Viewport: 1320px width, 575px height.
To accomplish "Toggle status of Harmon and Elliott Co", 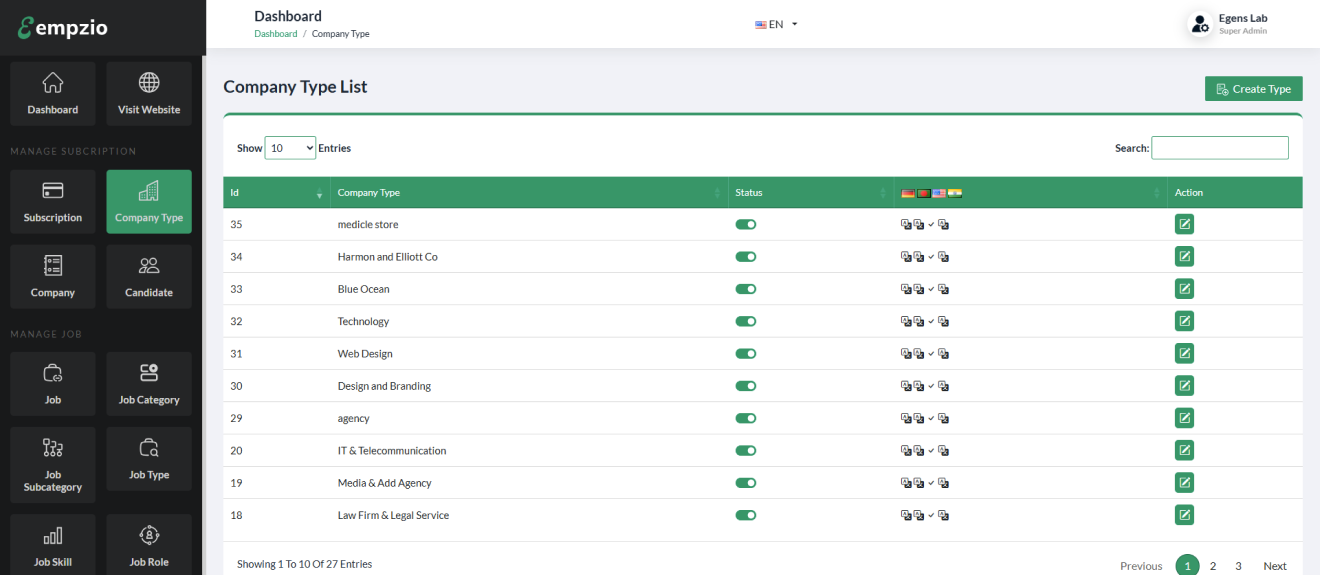I will coord(745,257).
